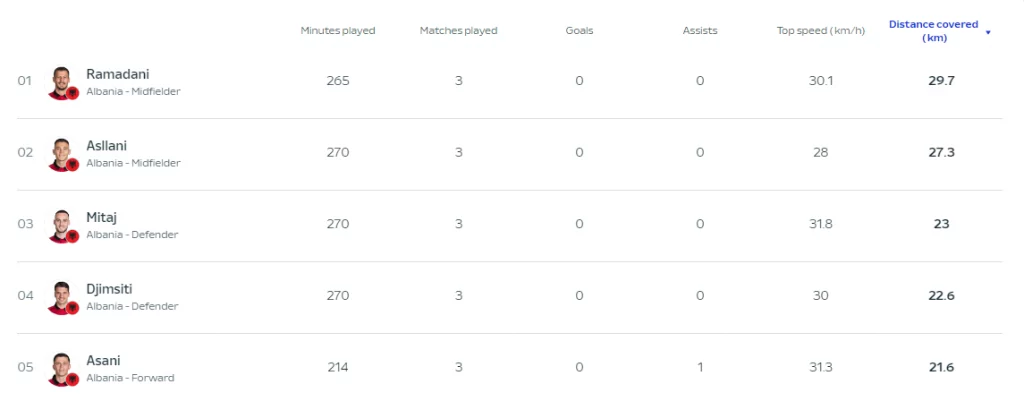Sort table by Assists column
Viewport: 1024px width, 401px height.
(700, 31)
